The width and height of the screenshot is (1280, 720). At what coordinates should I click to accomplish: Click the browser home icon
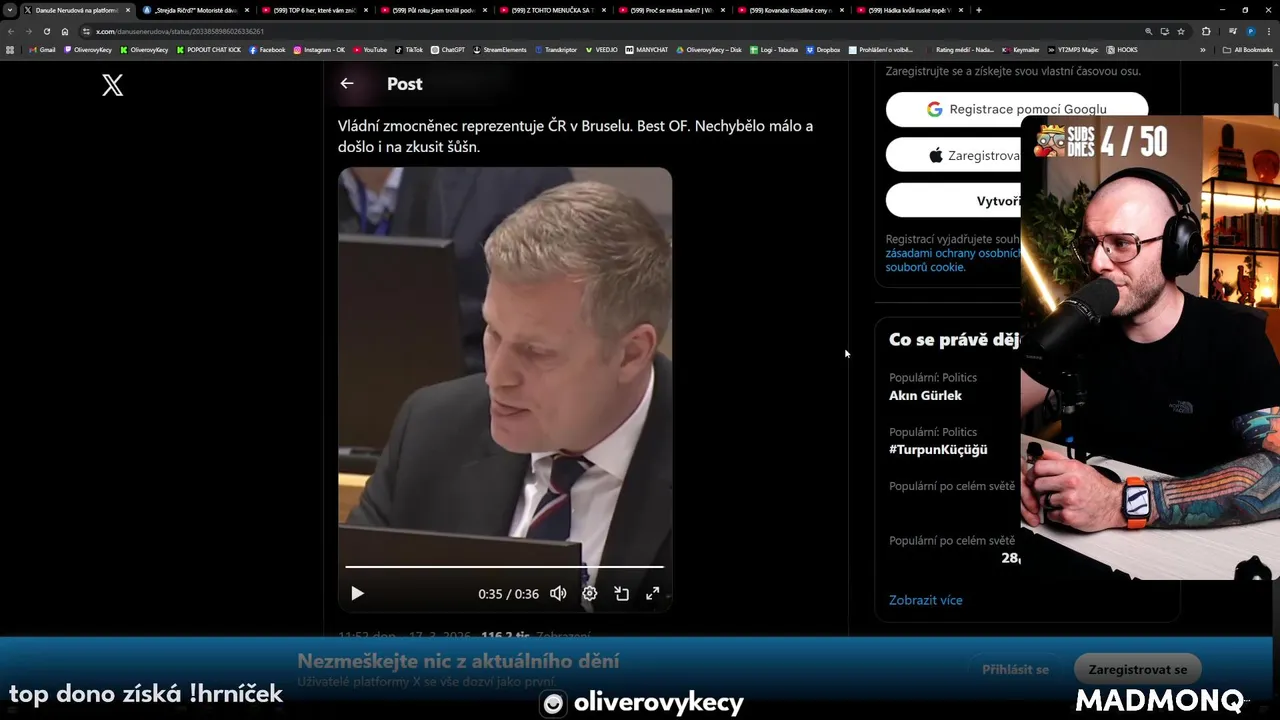click(x=65, y=31)
